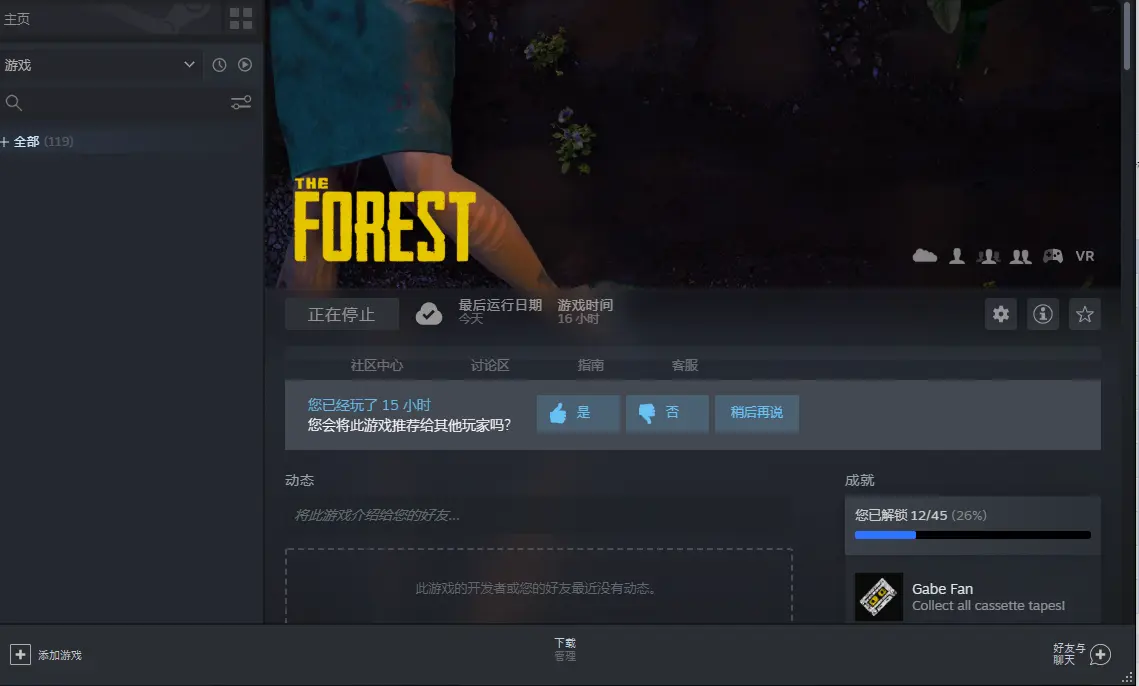Toggle the ready-to-play filter icon

coord(245,65)
